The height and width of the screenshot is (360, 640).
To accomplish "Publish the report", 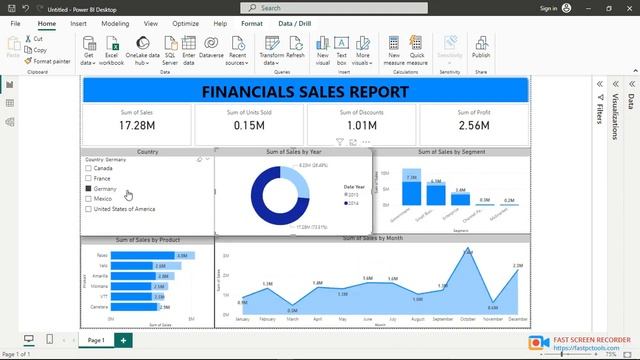I will pyautogui.click(x=481, y=47).
